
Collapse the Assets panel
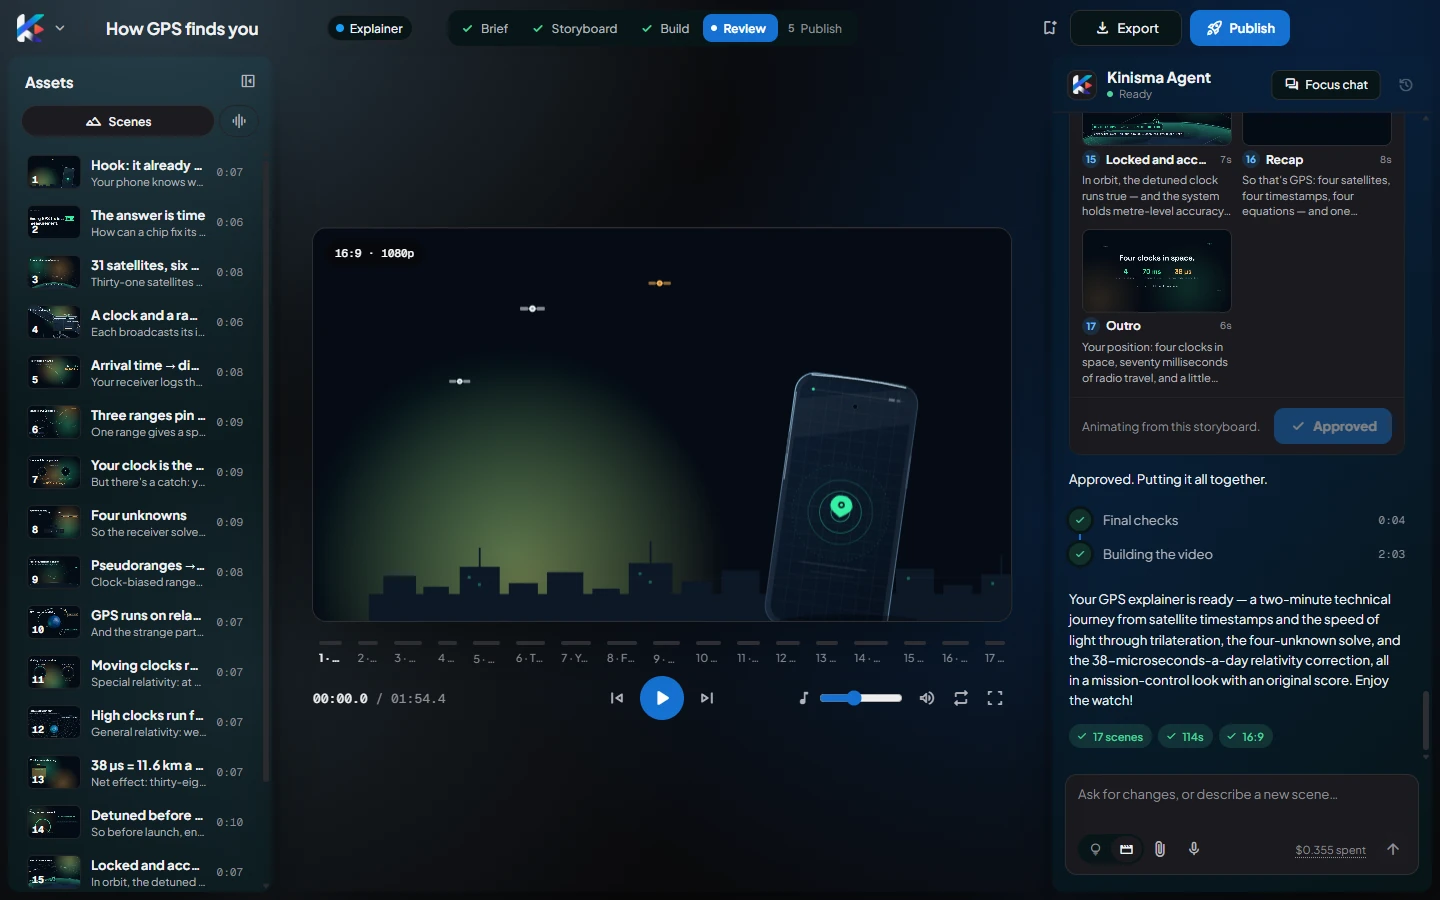(248, 81)
